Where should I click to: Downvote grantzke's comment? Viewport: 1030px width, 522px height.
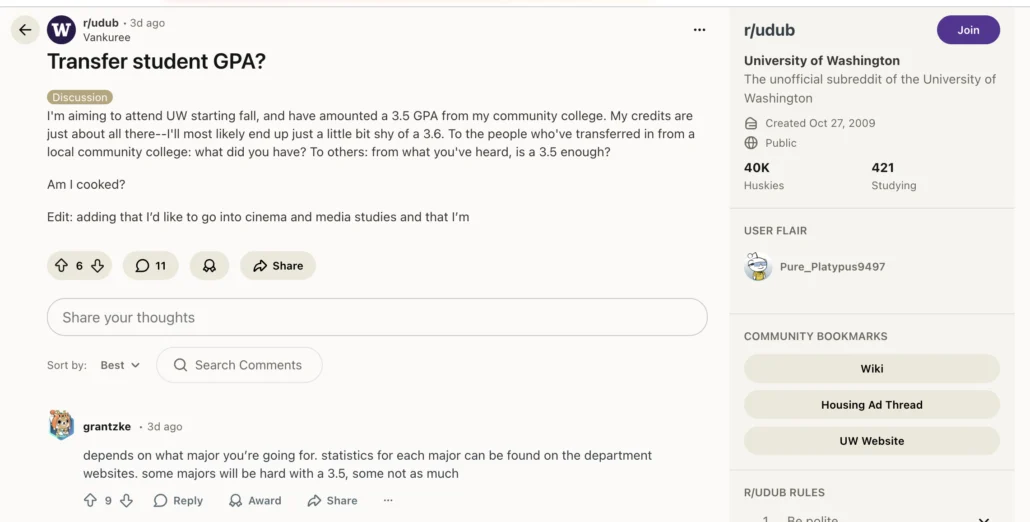[x=126, y=501]
